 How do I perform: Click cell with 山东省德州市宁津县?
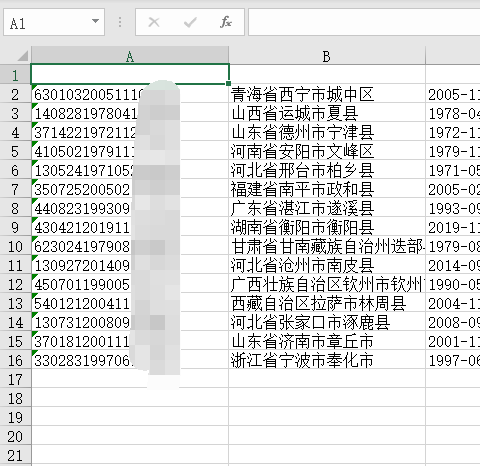pyautogui.click(x=327, y=131)
